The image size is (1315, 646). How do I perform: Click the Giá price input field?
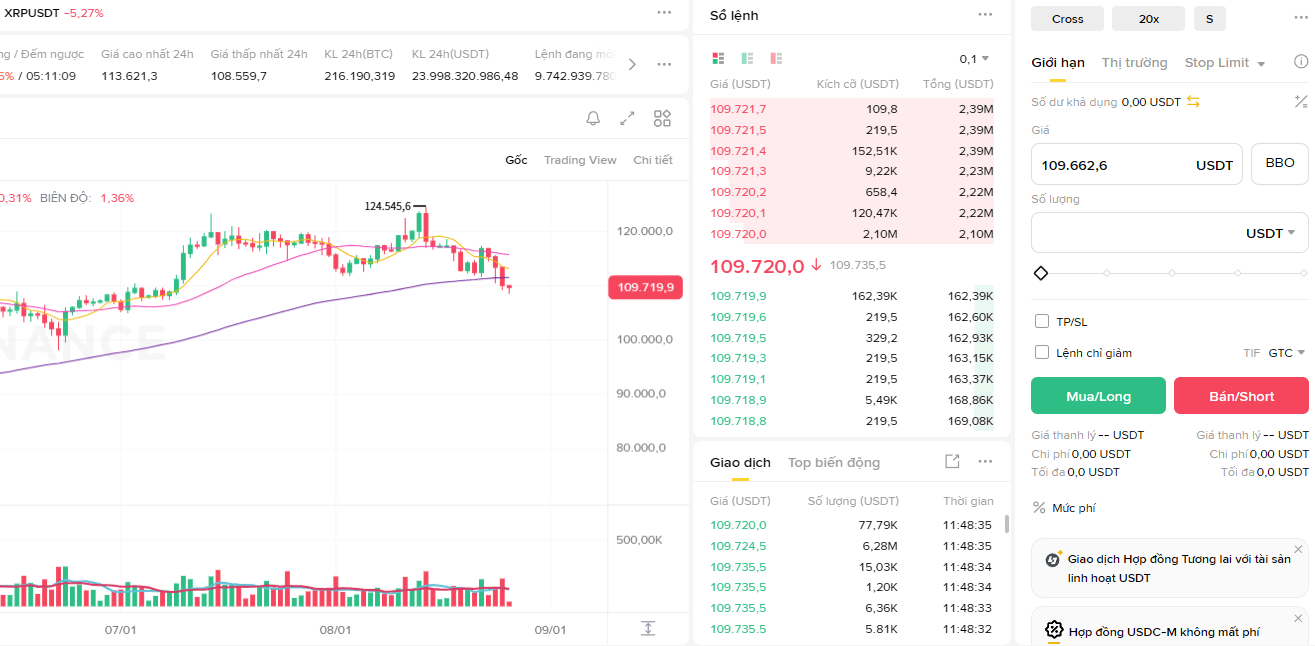coord(1137,165)
